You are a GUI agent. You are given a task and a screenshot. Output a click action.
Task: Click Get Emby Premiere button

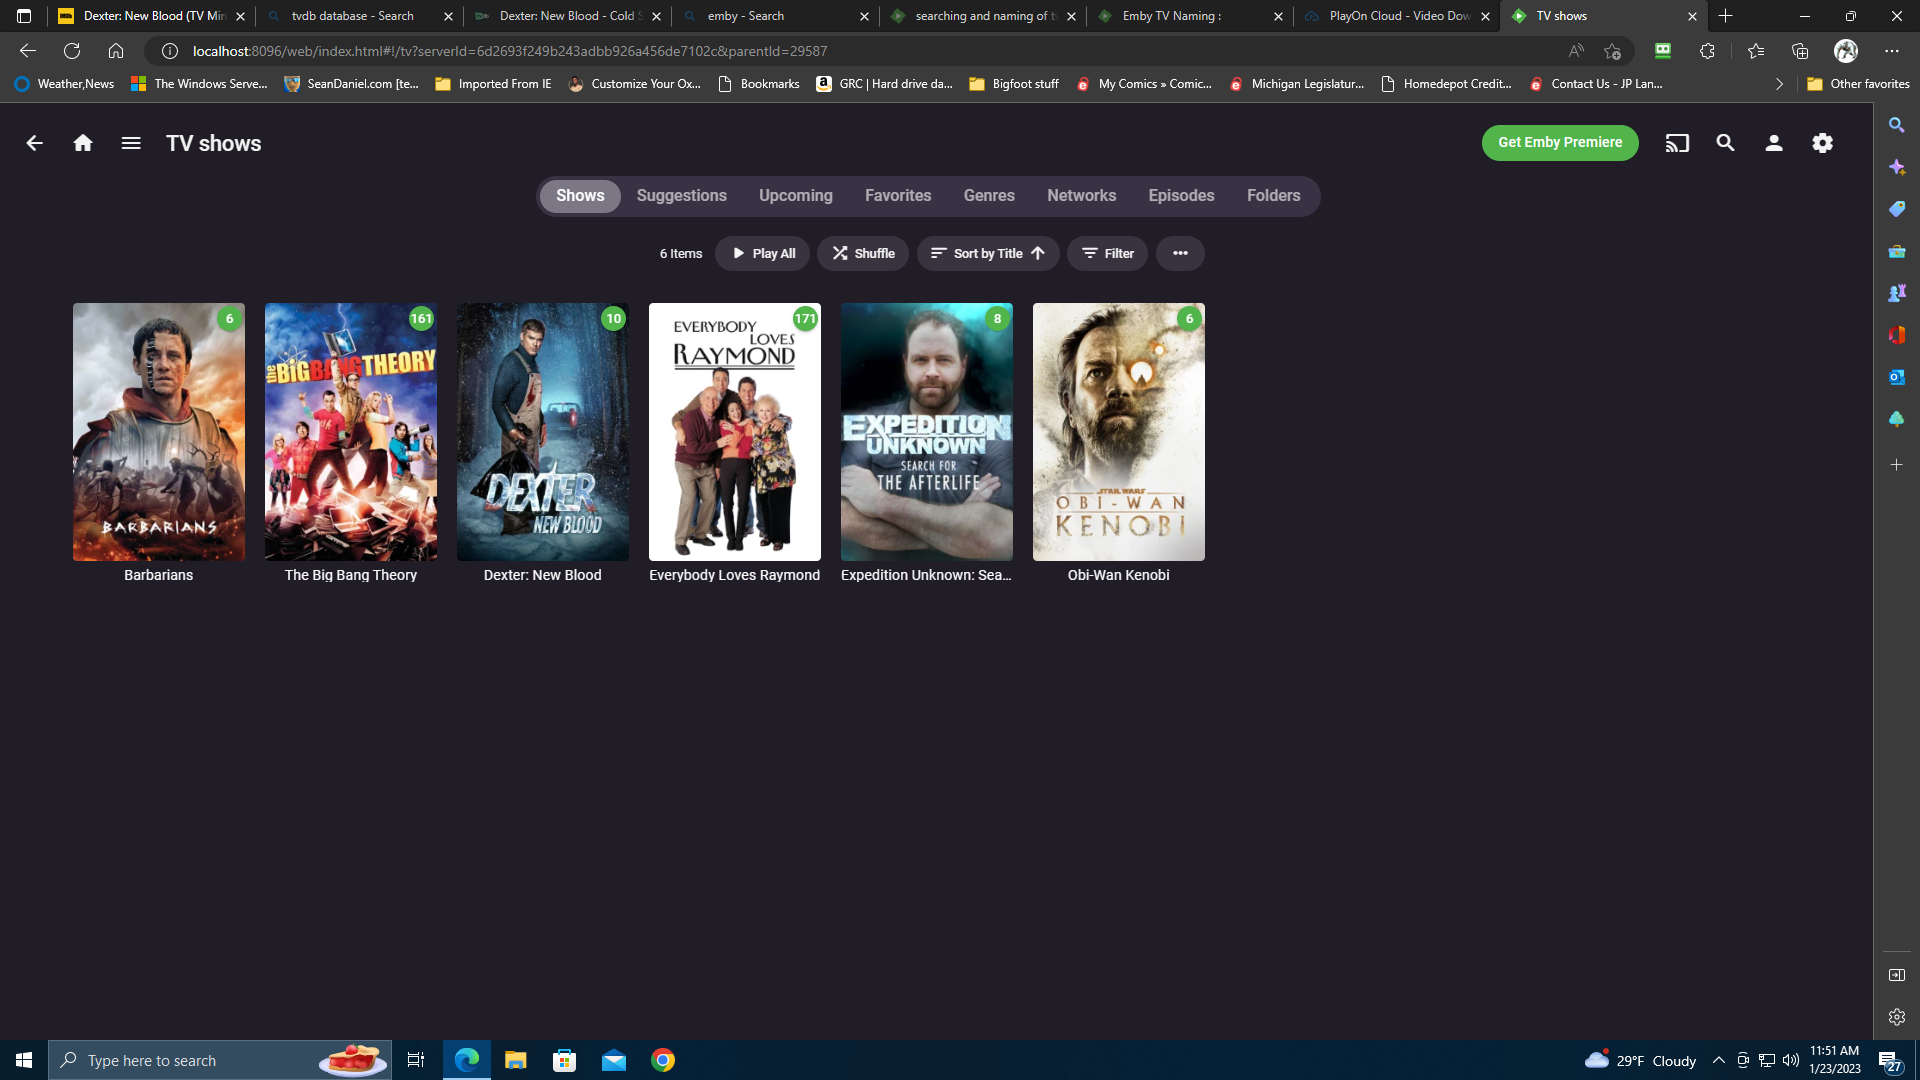coord(1559,142)
